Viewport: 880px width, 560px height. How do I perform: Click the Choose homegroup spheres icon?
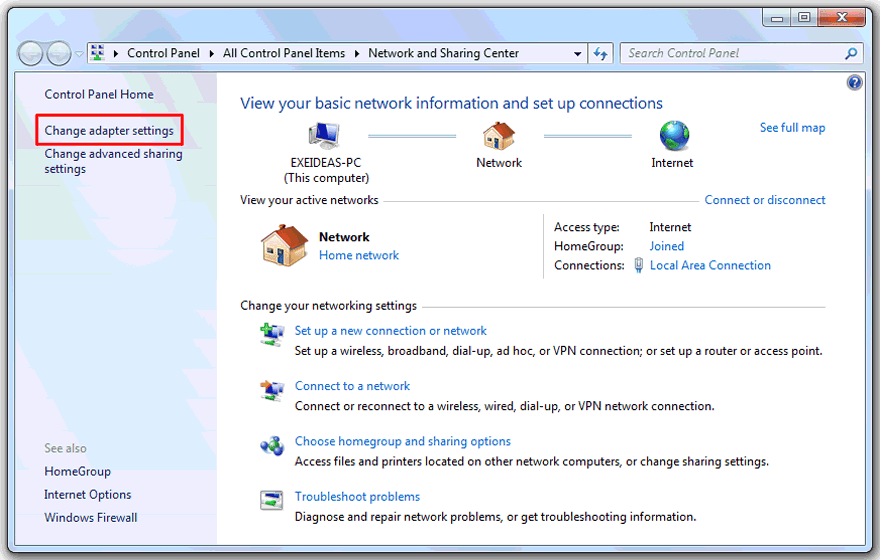(272, 446)
